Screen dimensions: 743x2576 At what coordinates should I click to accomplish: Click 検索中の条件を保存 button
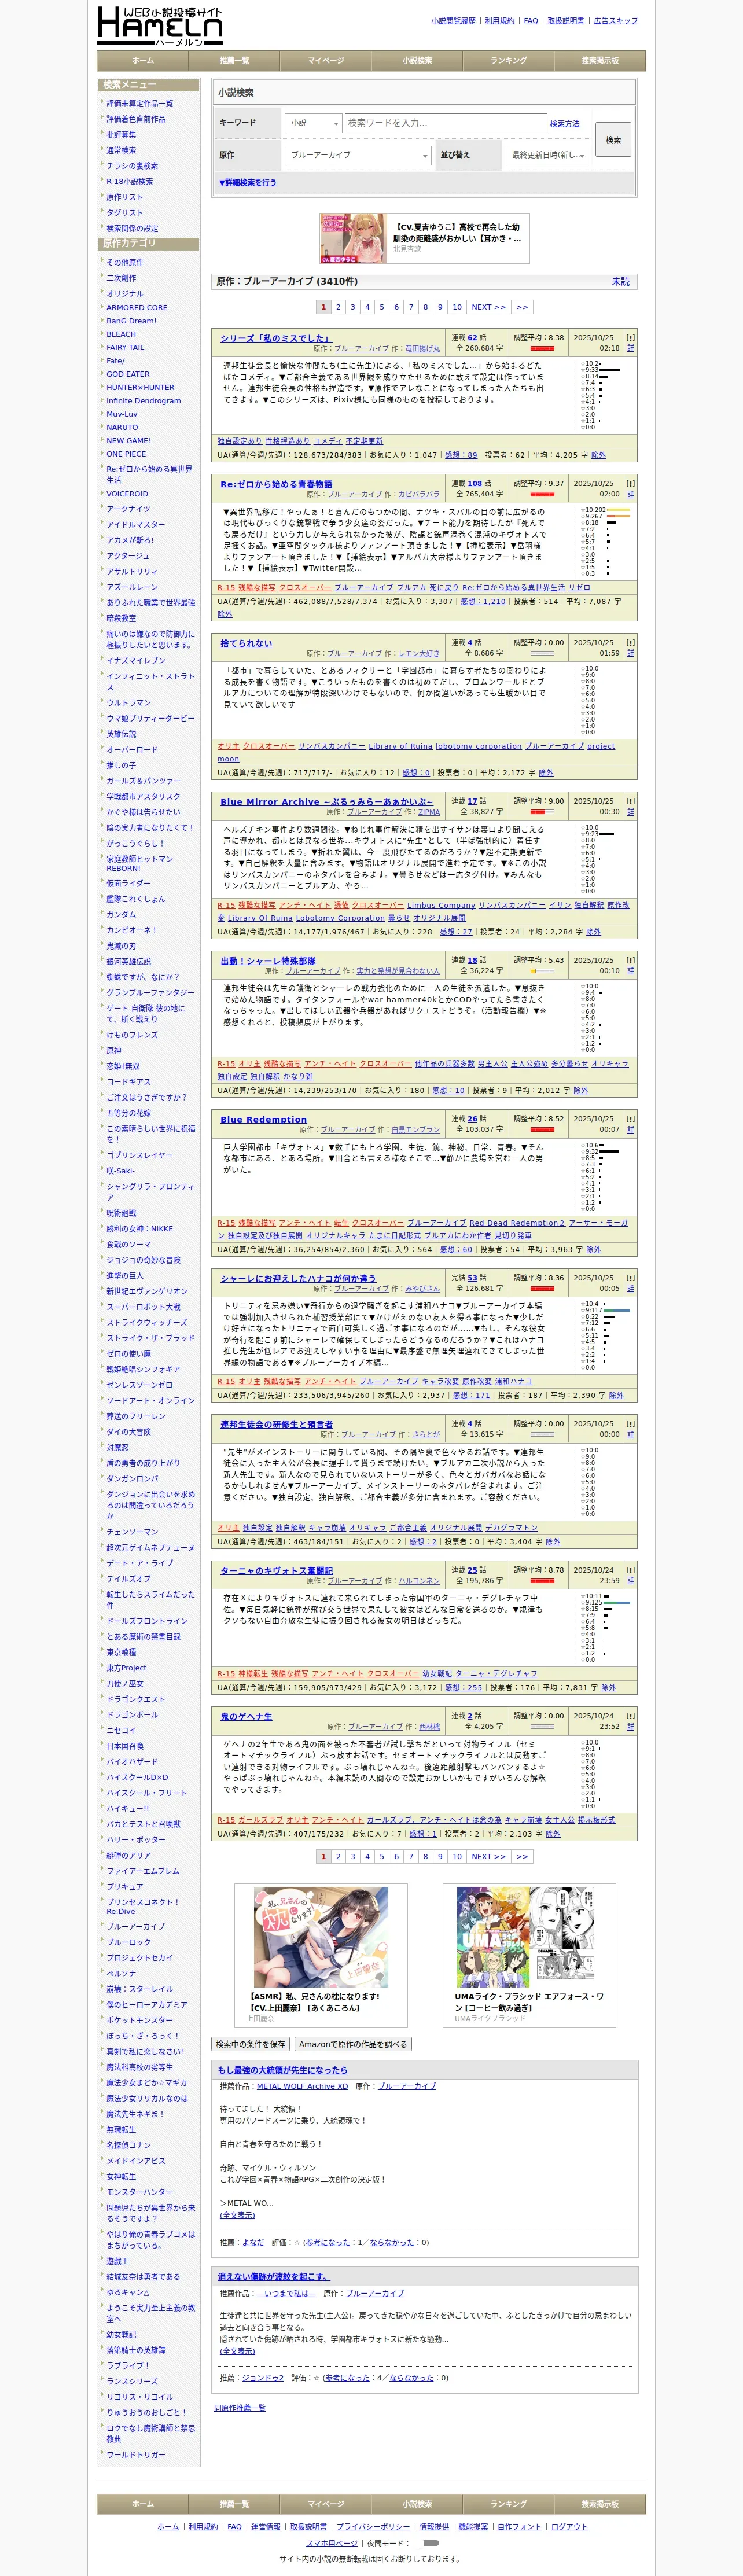click(251, 2044)
